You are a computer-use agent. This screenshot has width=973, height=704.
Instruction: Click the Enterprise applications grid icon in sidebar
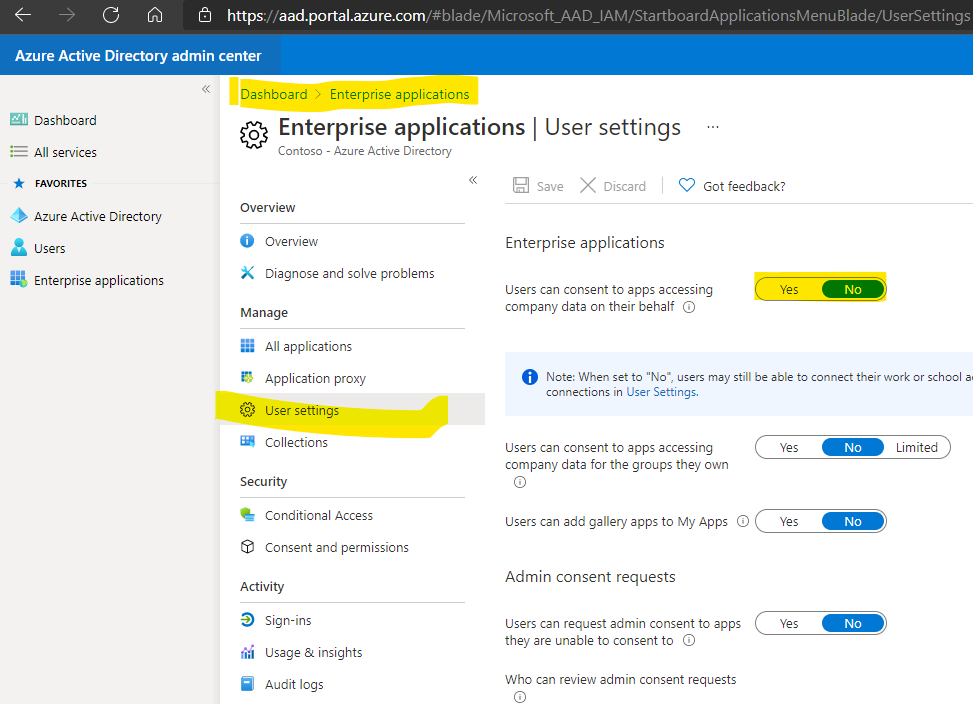coord(19,280)
